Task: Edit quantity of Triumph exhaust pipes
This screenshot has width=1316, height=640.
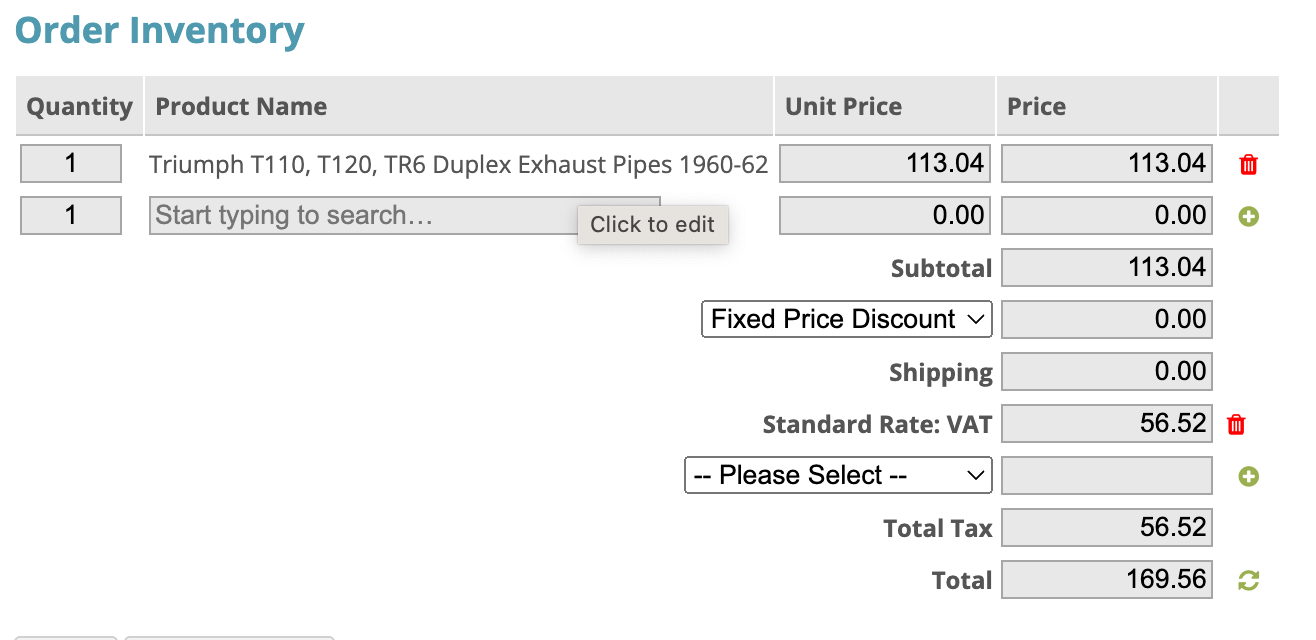Action: point(71,164)
